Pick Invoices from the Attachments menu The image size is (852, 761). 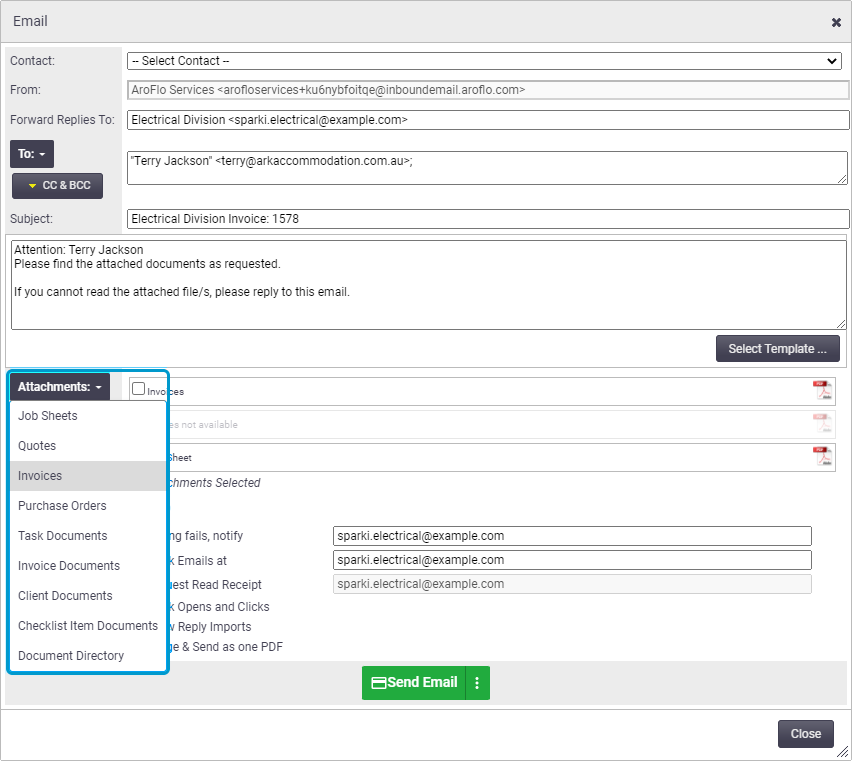pyautogui.click(x=88, y=476)
